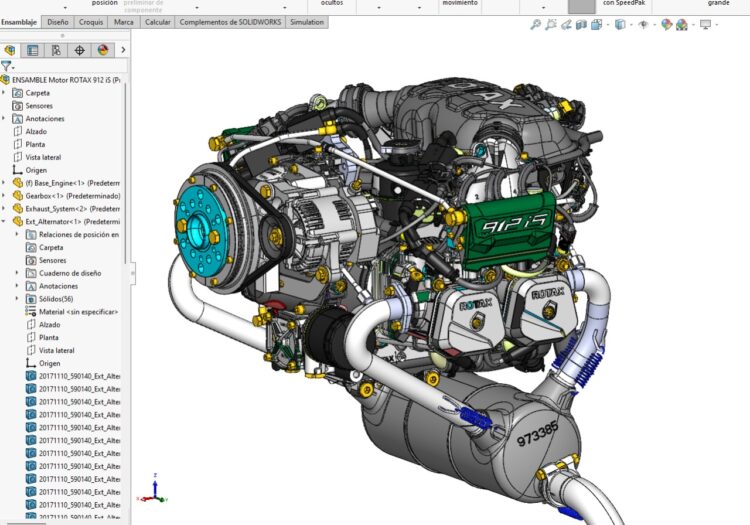The width and height of the screenshot is (750, 525).
Task: Expand the top-level Carpeta node
Action: (x=4, y=92)
